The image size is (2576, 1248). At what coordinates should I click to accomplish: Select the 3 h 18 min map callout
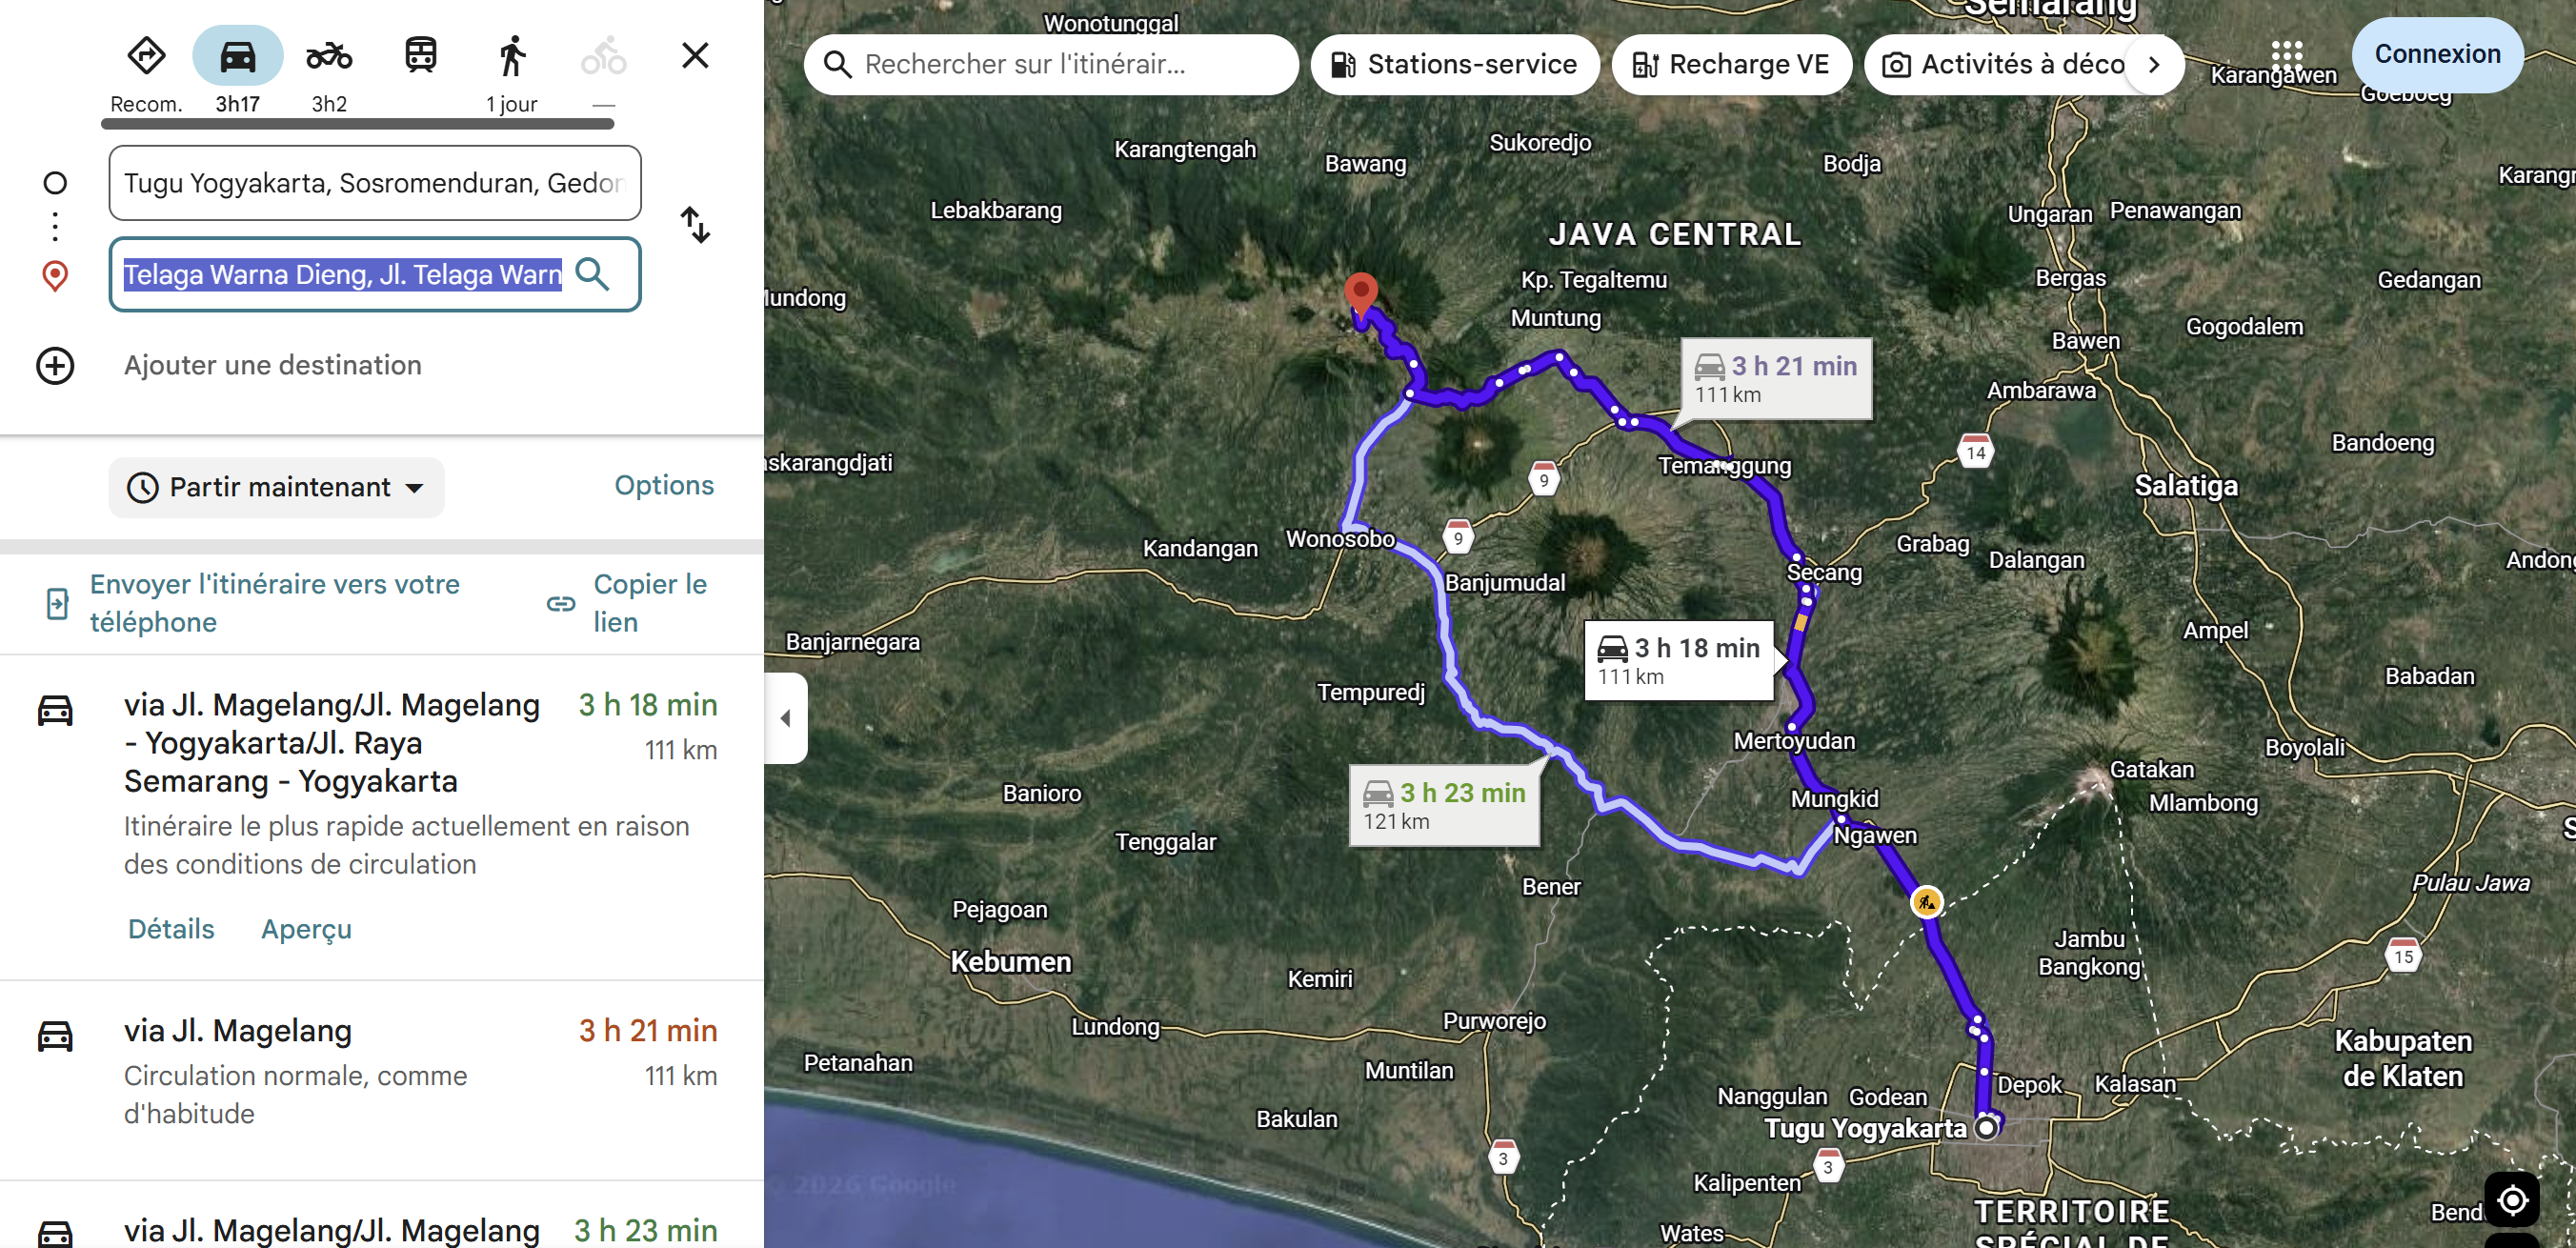click(1680, 660)
